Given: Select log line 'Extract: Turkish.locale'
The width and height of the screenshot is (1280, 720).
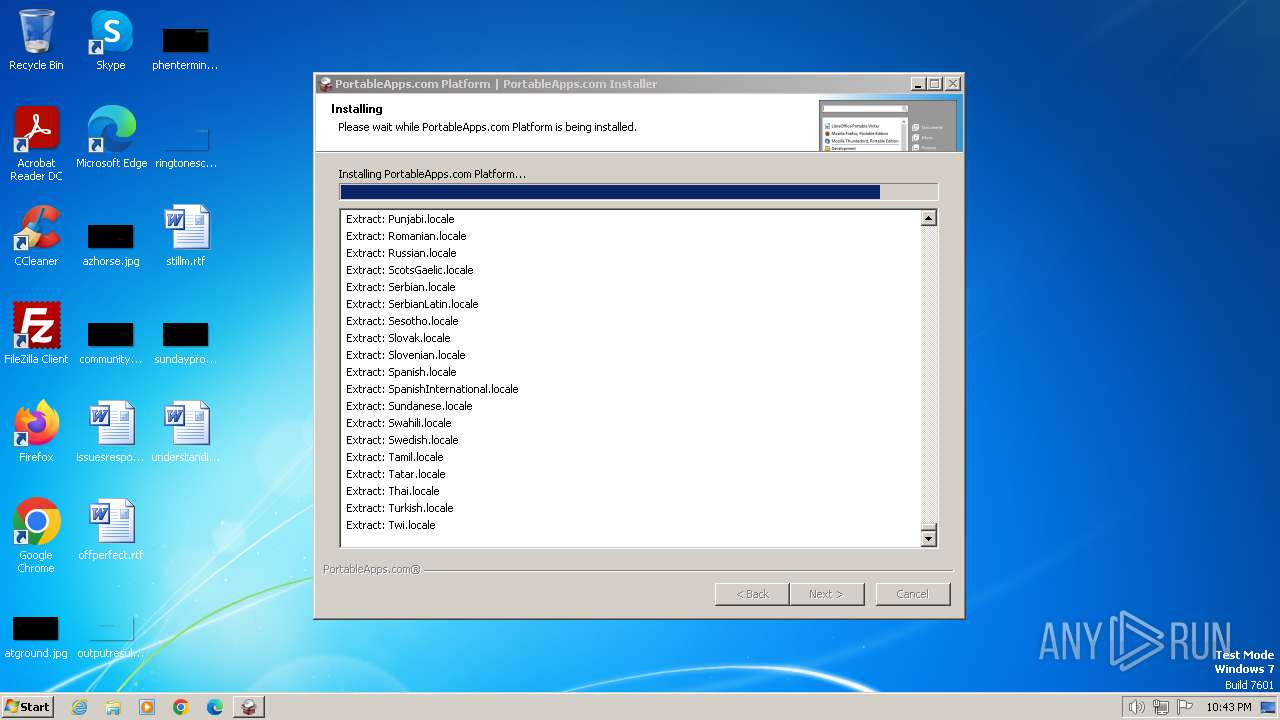Looking at the screenshot, I should tap(400, 508).
